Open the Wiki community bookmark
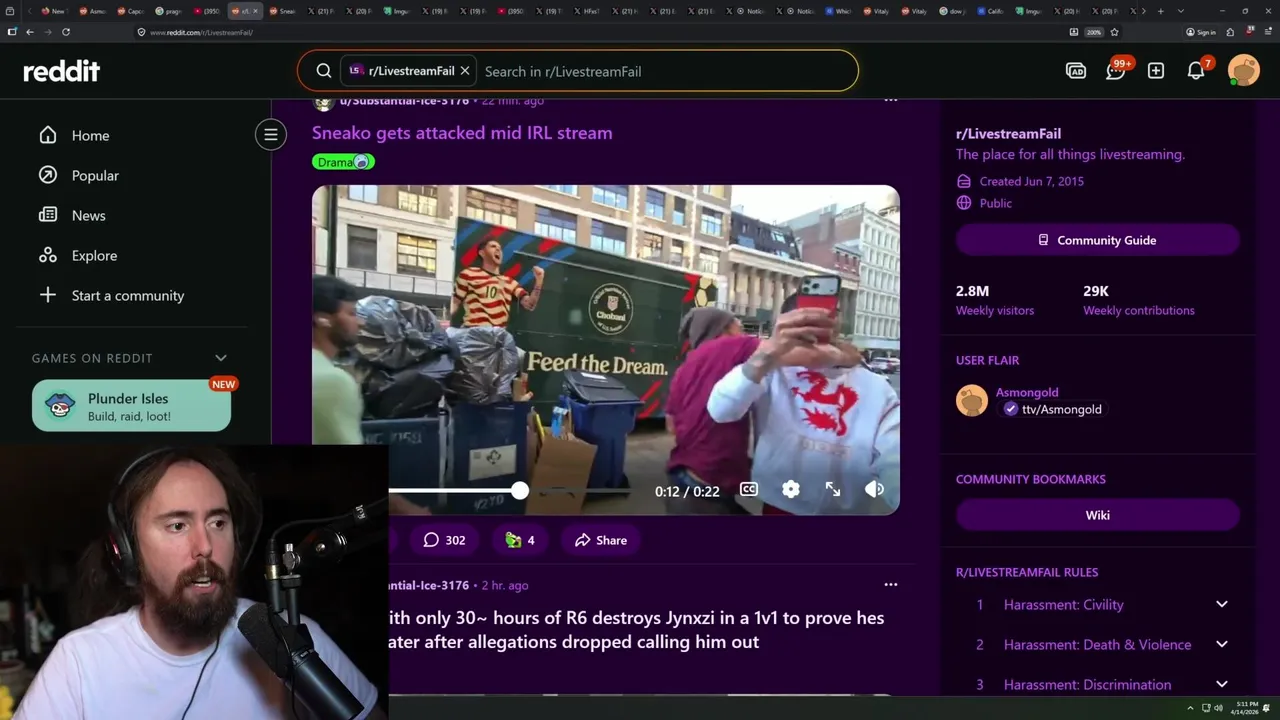This screenshot has width=1280, height=720. point(1098,515)
